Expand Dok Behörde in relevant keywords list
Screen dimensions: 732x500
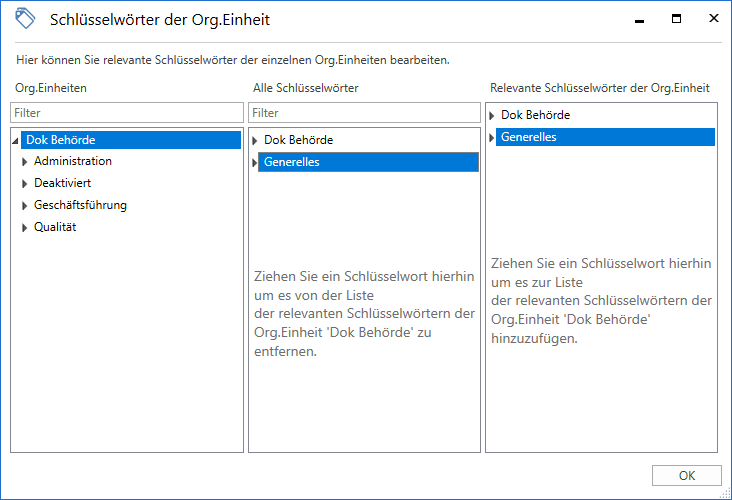(x=492, y=116)
